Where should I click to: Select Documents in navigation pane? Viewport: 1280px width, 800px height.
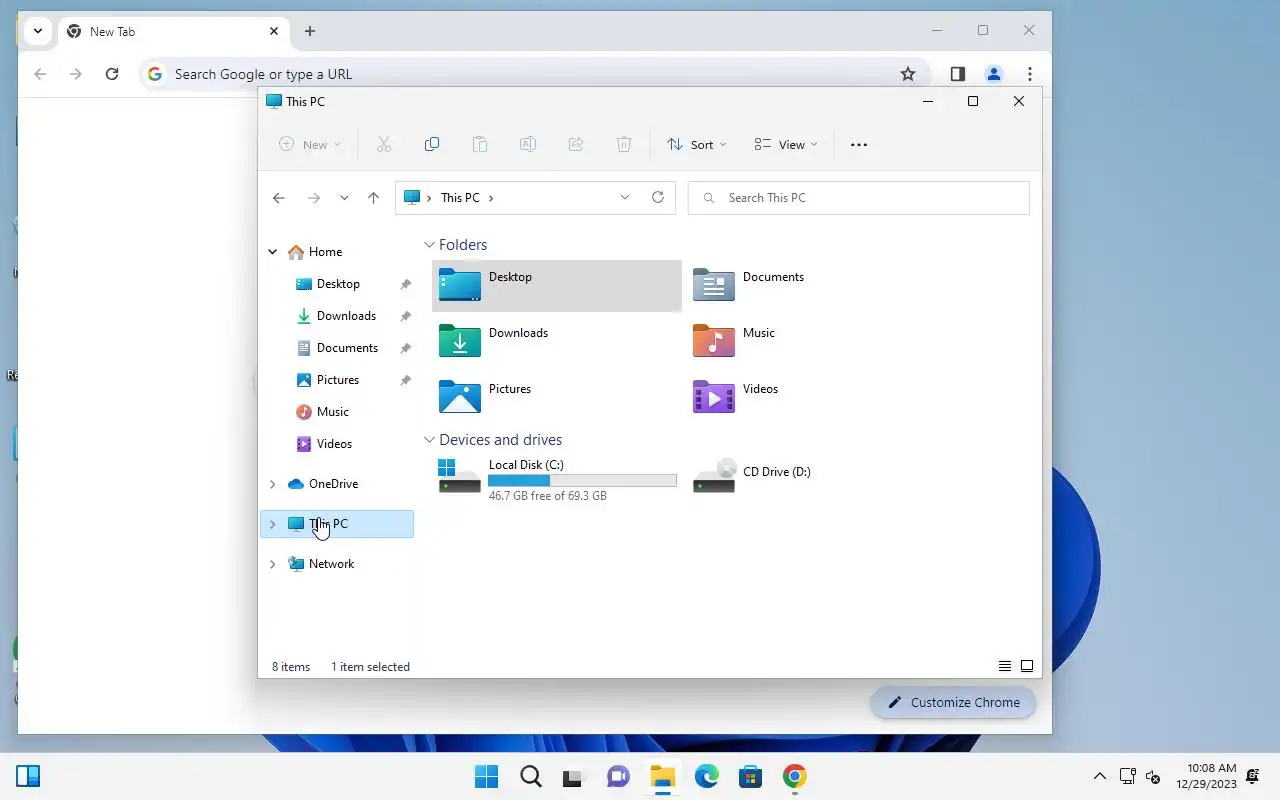coord(337,348)
